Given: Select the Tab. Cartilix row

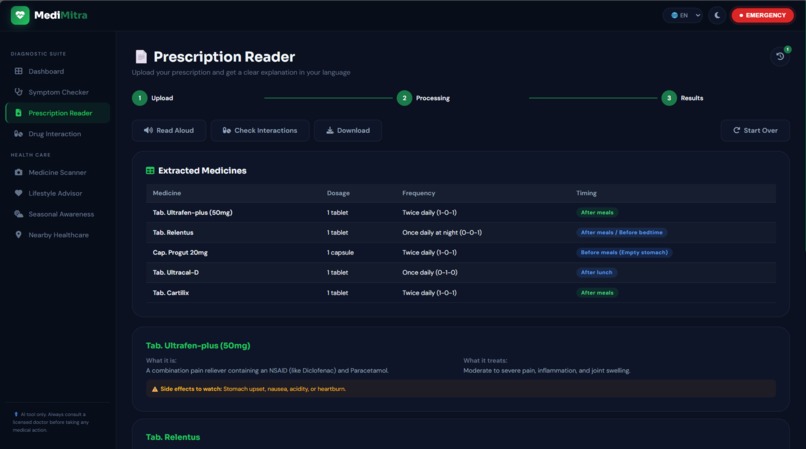Looking at the screenshot, I should 461,293.
